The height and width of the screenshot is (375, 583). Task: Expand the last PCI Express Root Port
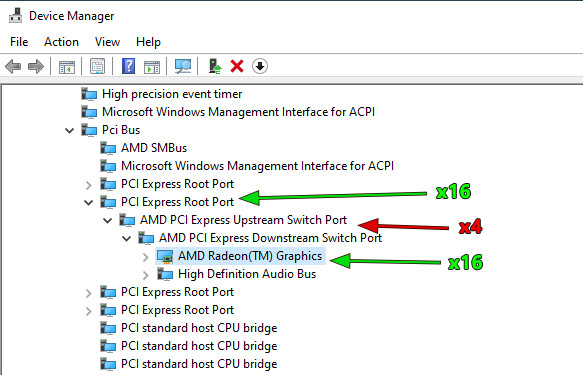pos(88,311)
